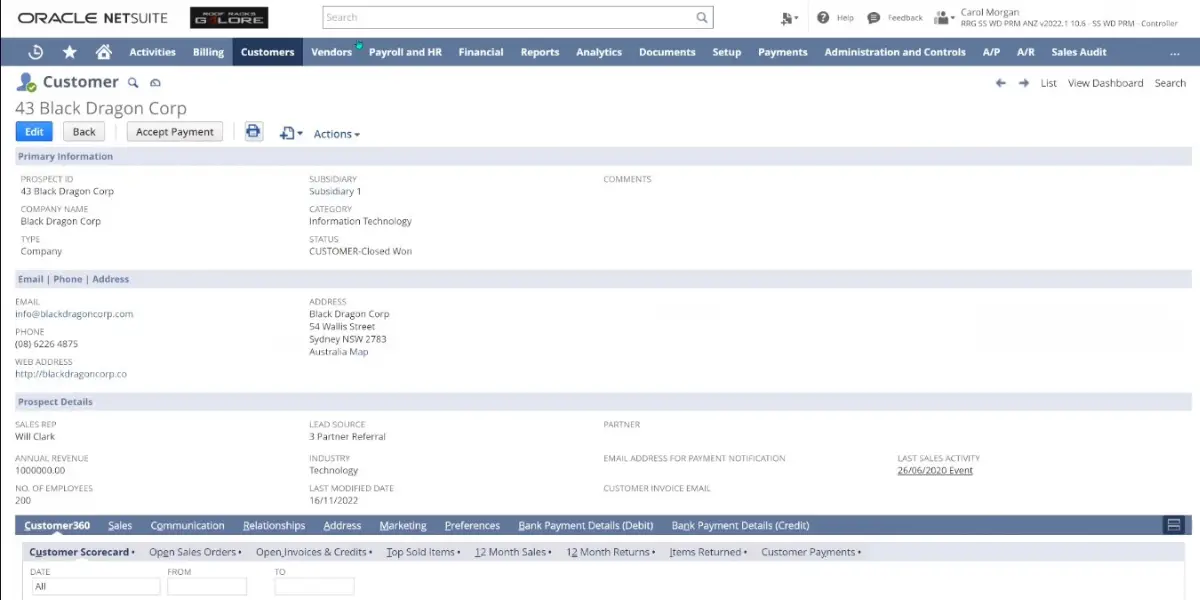1200x600 pixels.
Task: Click the subtab layout toggle icon
Action: click(x=1174, y=525)
